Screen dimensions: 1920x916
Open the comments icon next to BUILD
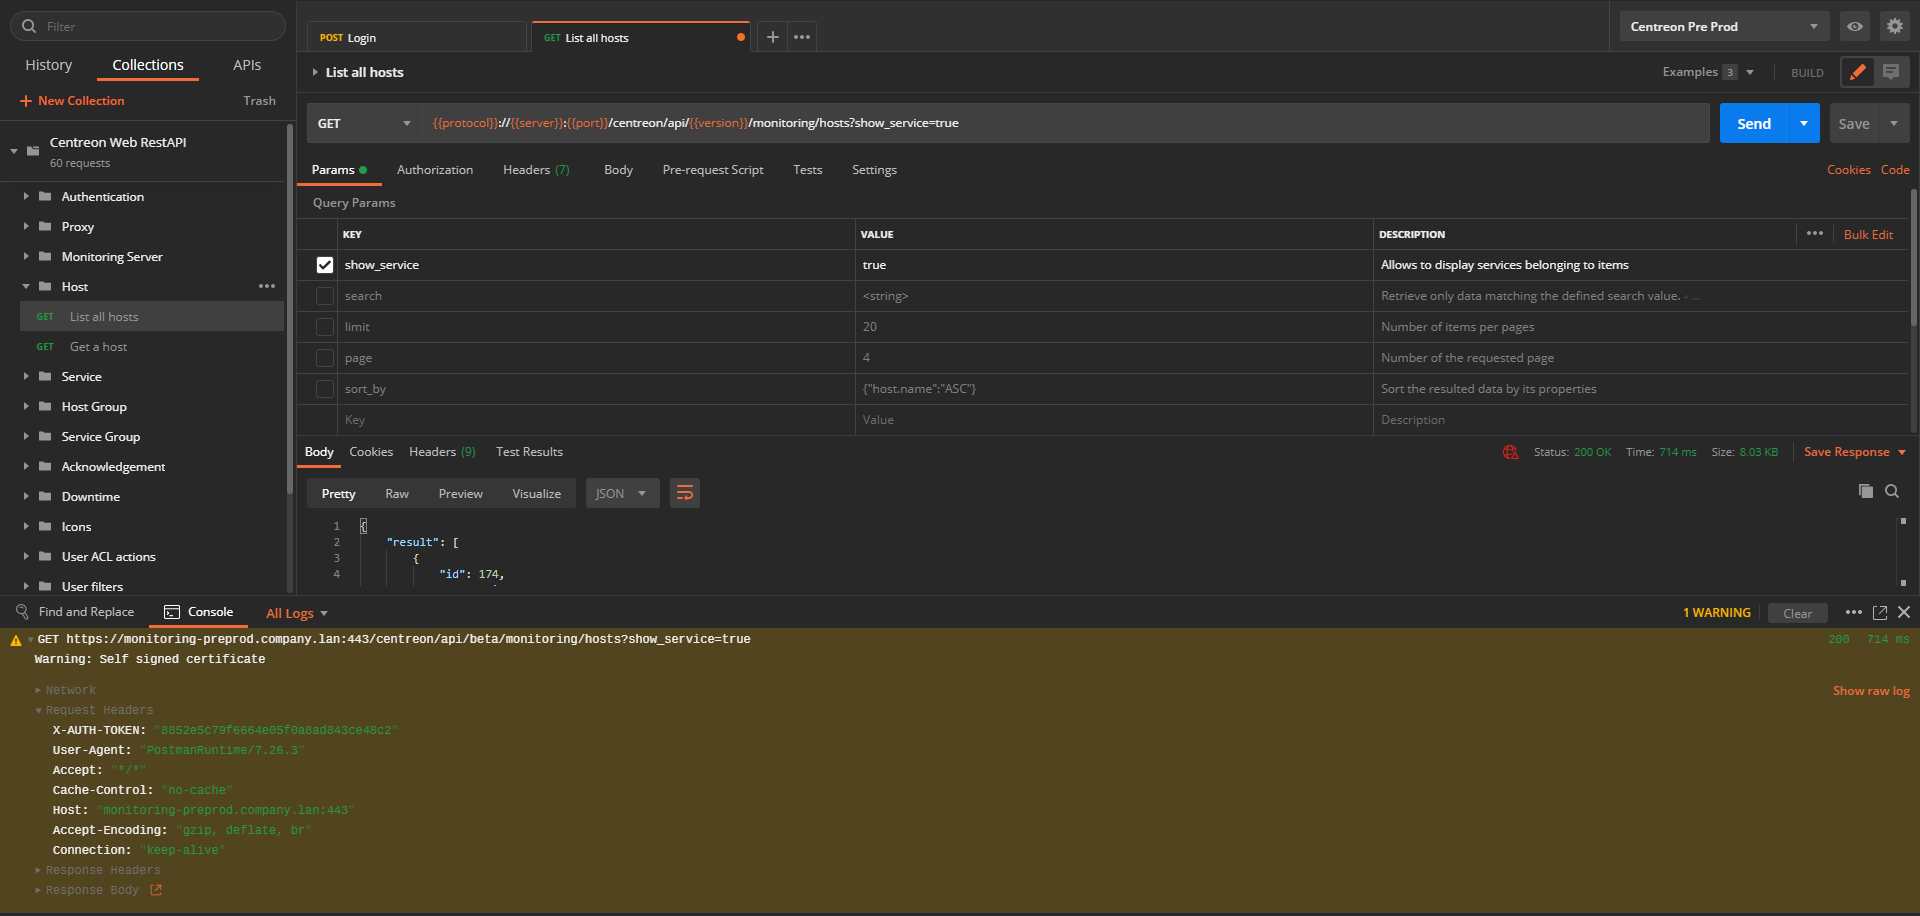pyautogui.click(x=1890, y=72)
